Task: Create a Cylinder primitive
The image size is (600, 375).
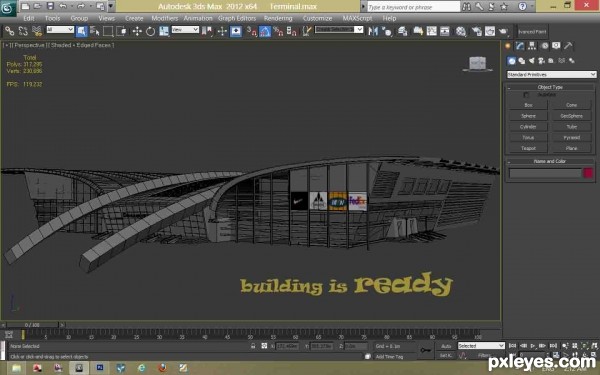Action: (x=528, y=127)
